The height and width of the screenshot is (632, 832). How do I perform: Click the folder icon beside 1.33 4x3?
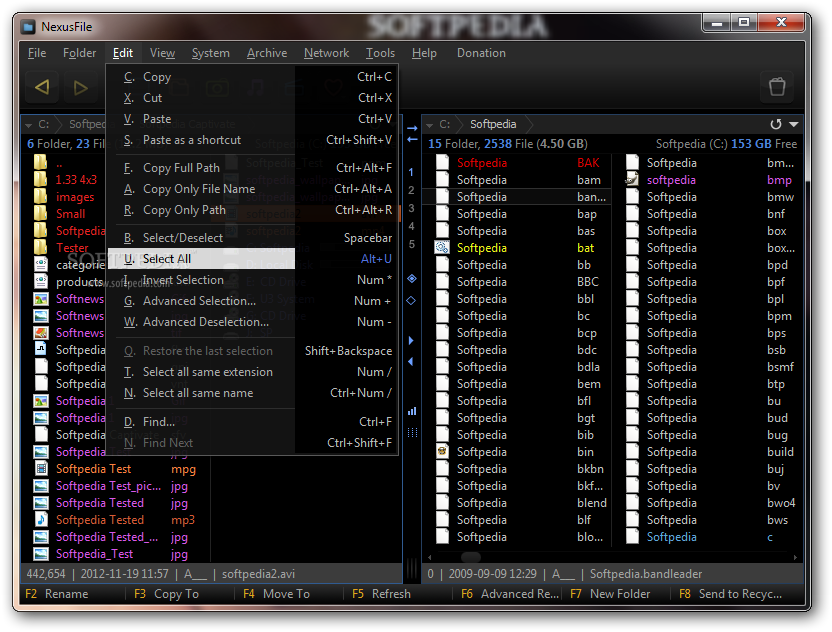[40, 179]
